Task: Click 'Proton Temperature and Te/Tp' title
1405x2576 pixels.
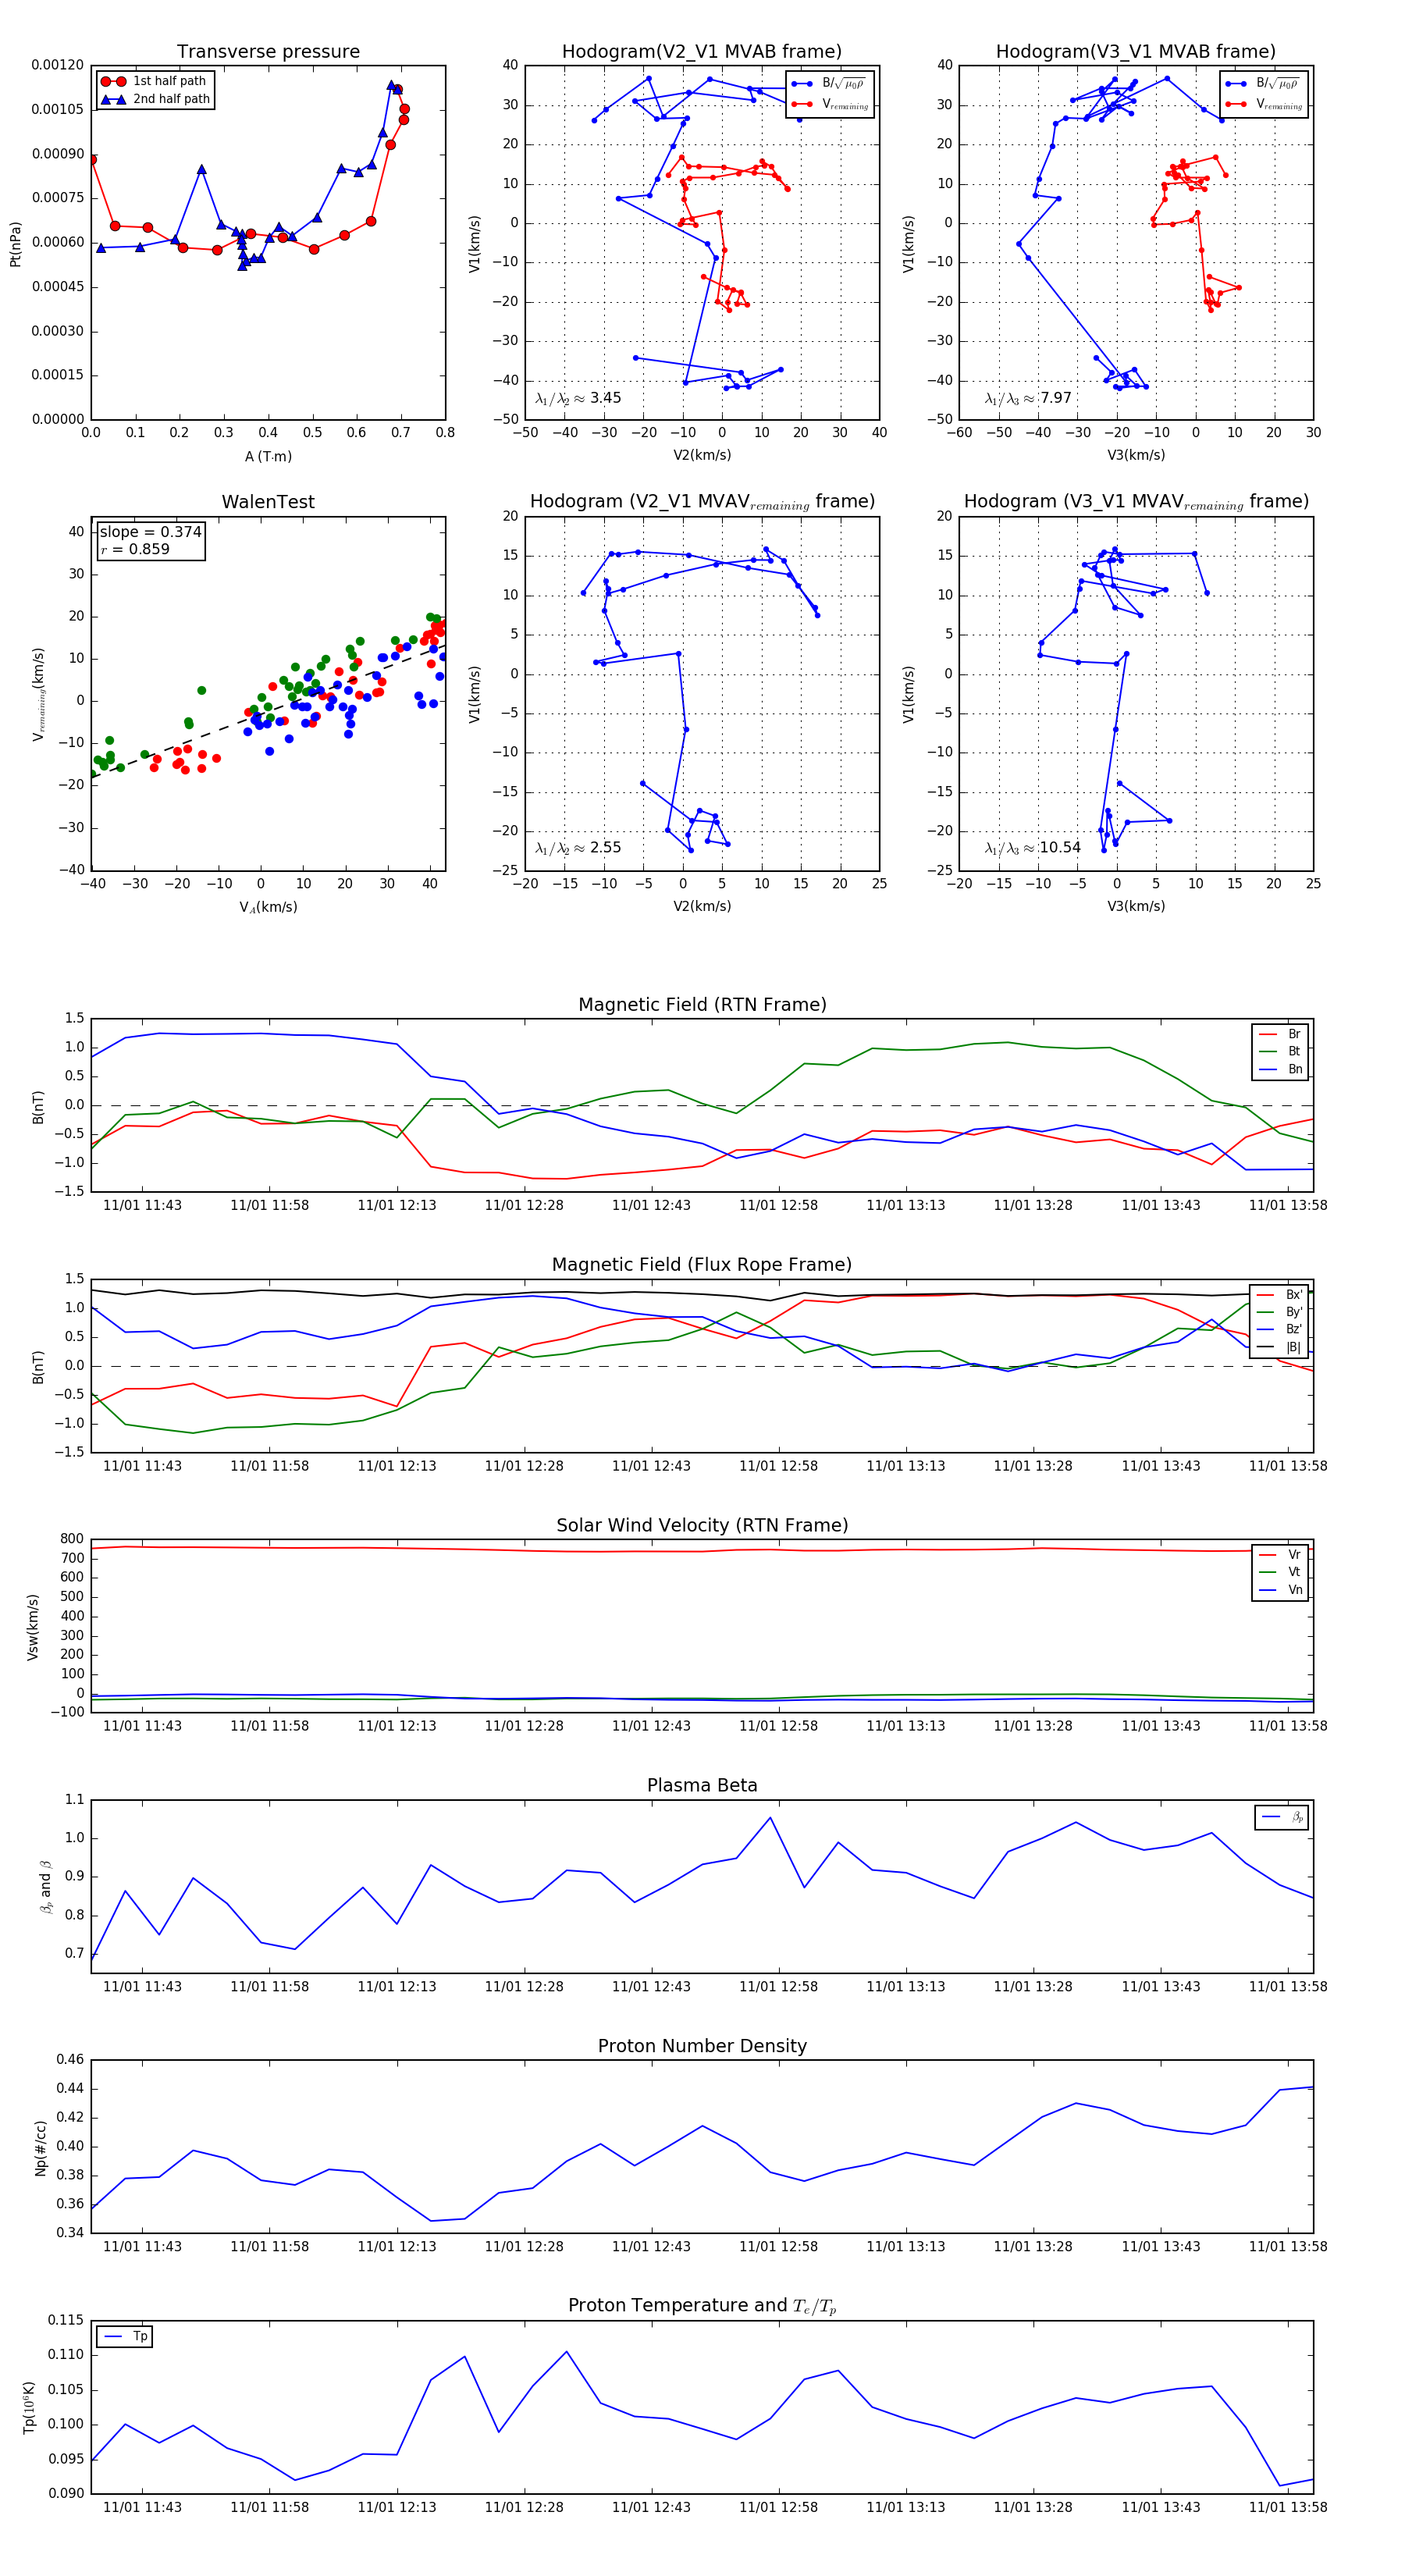Action: pos(702,2306)
